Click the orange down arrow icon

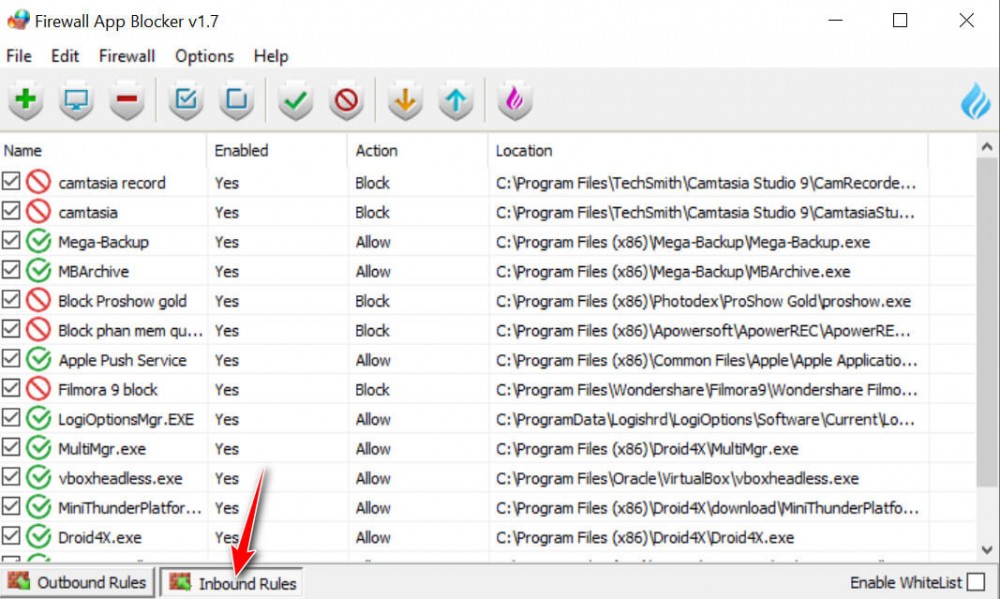[x=405, y=101]
